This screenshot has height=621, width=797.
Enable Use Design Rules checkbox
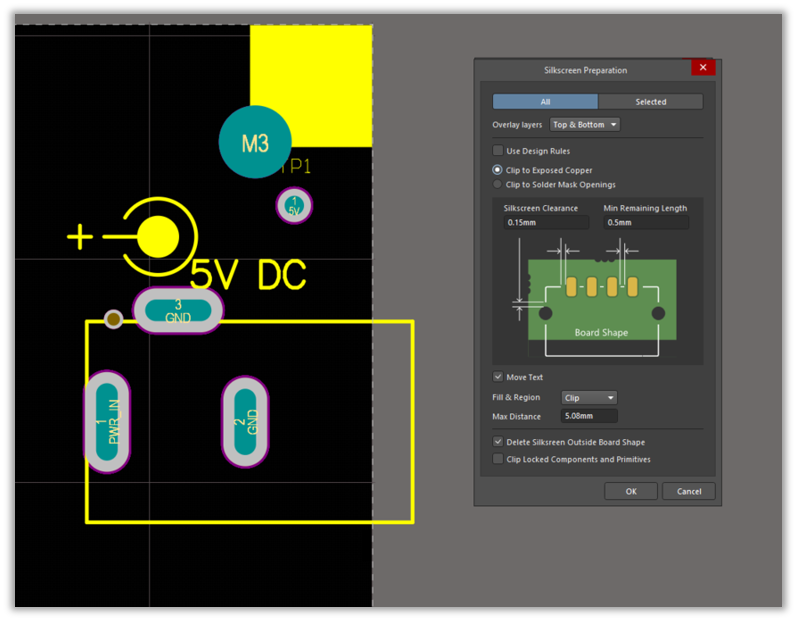498,151
